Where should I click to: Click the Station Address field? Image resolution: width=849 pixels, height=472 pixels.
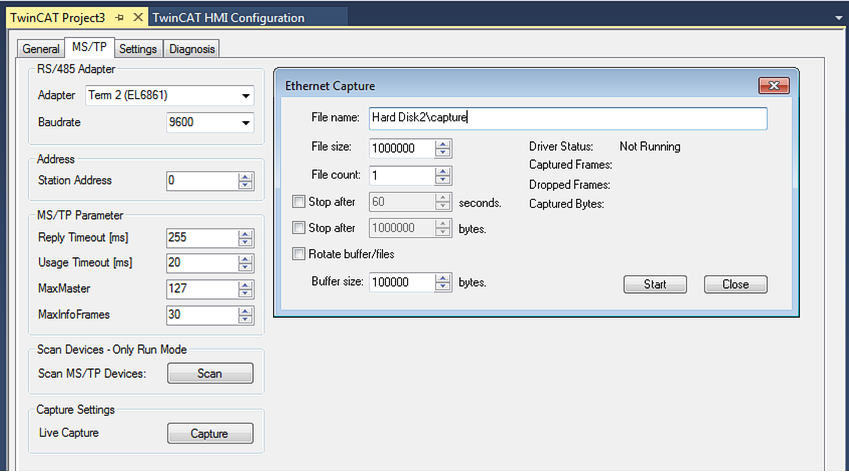(x=202, y=181)
